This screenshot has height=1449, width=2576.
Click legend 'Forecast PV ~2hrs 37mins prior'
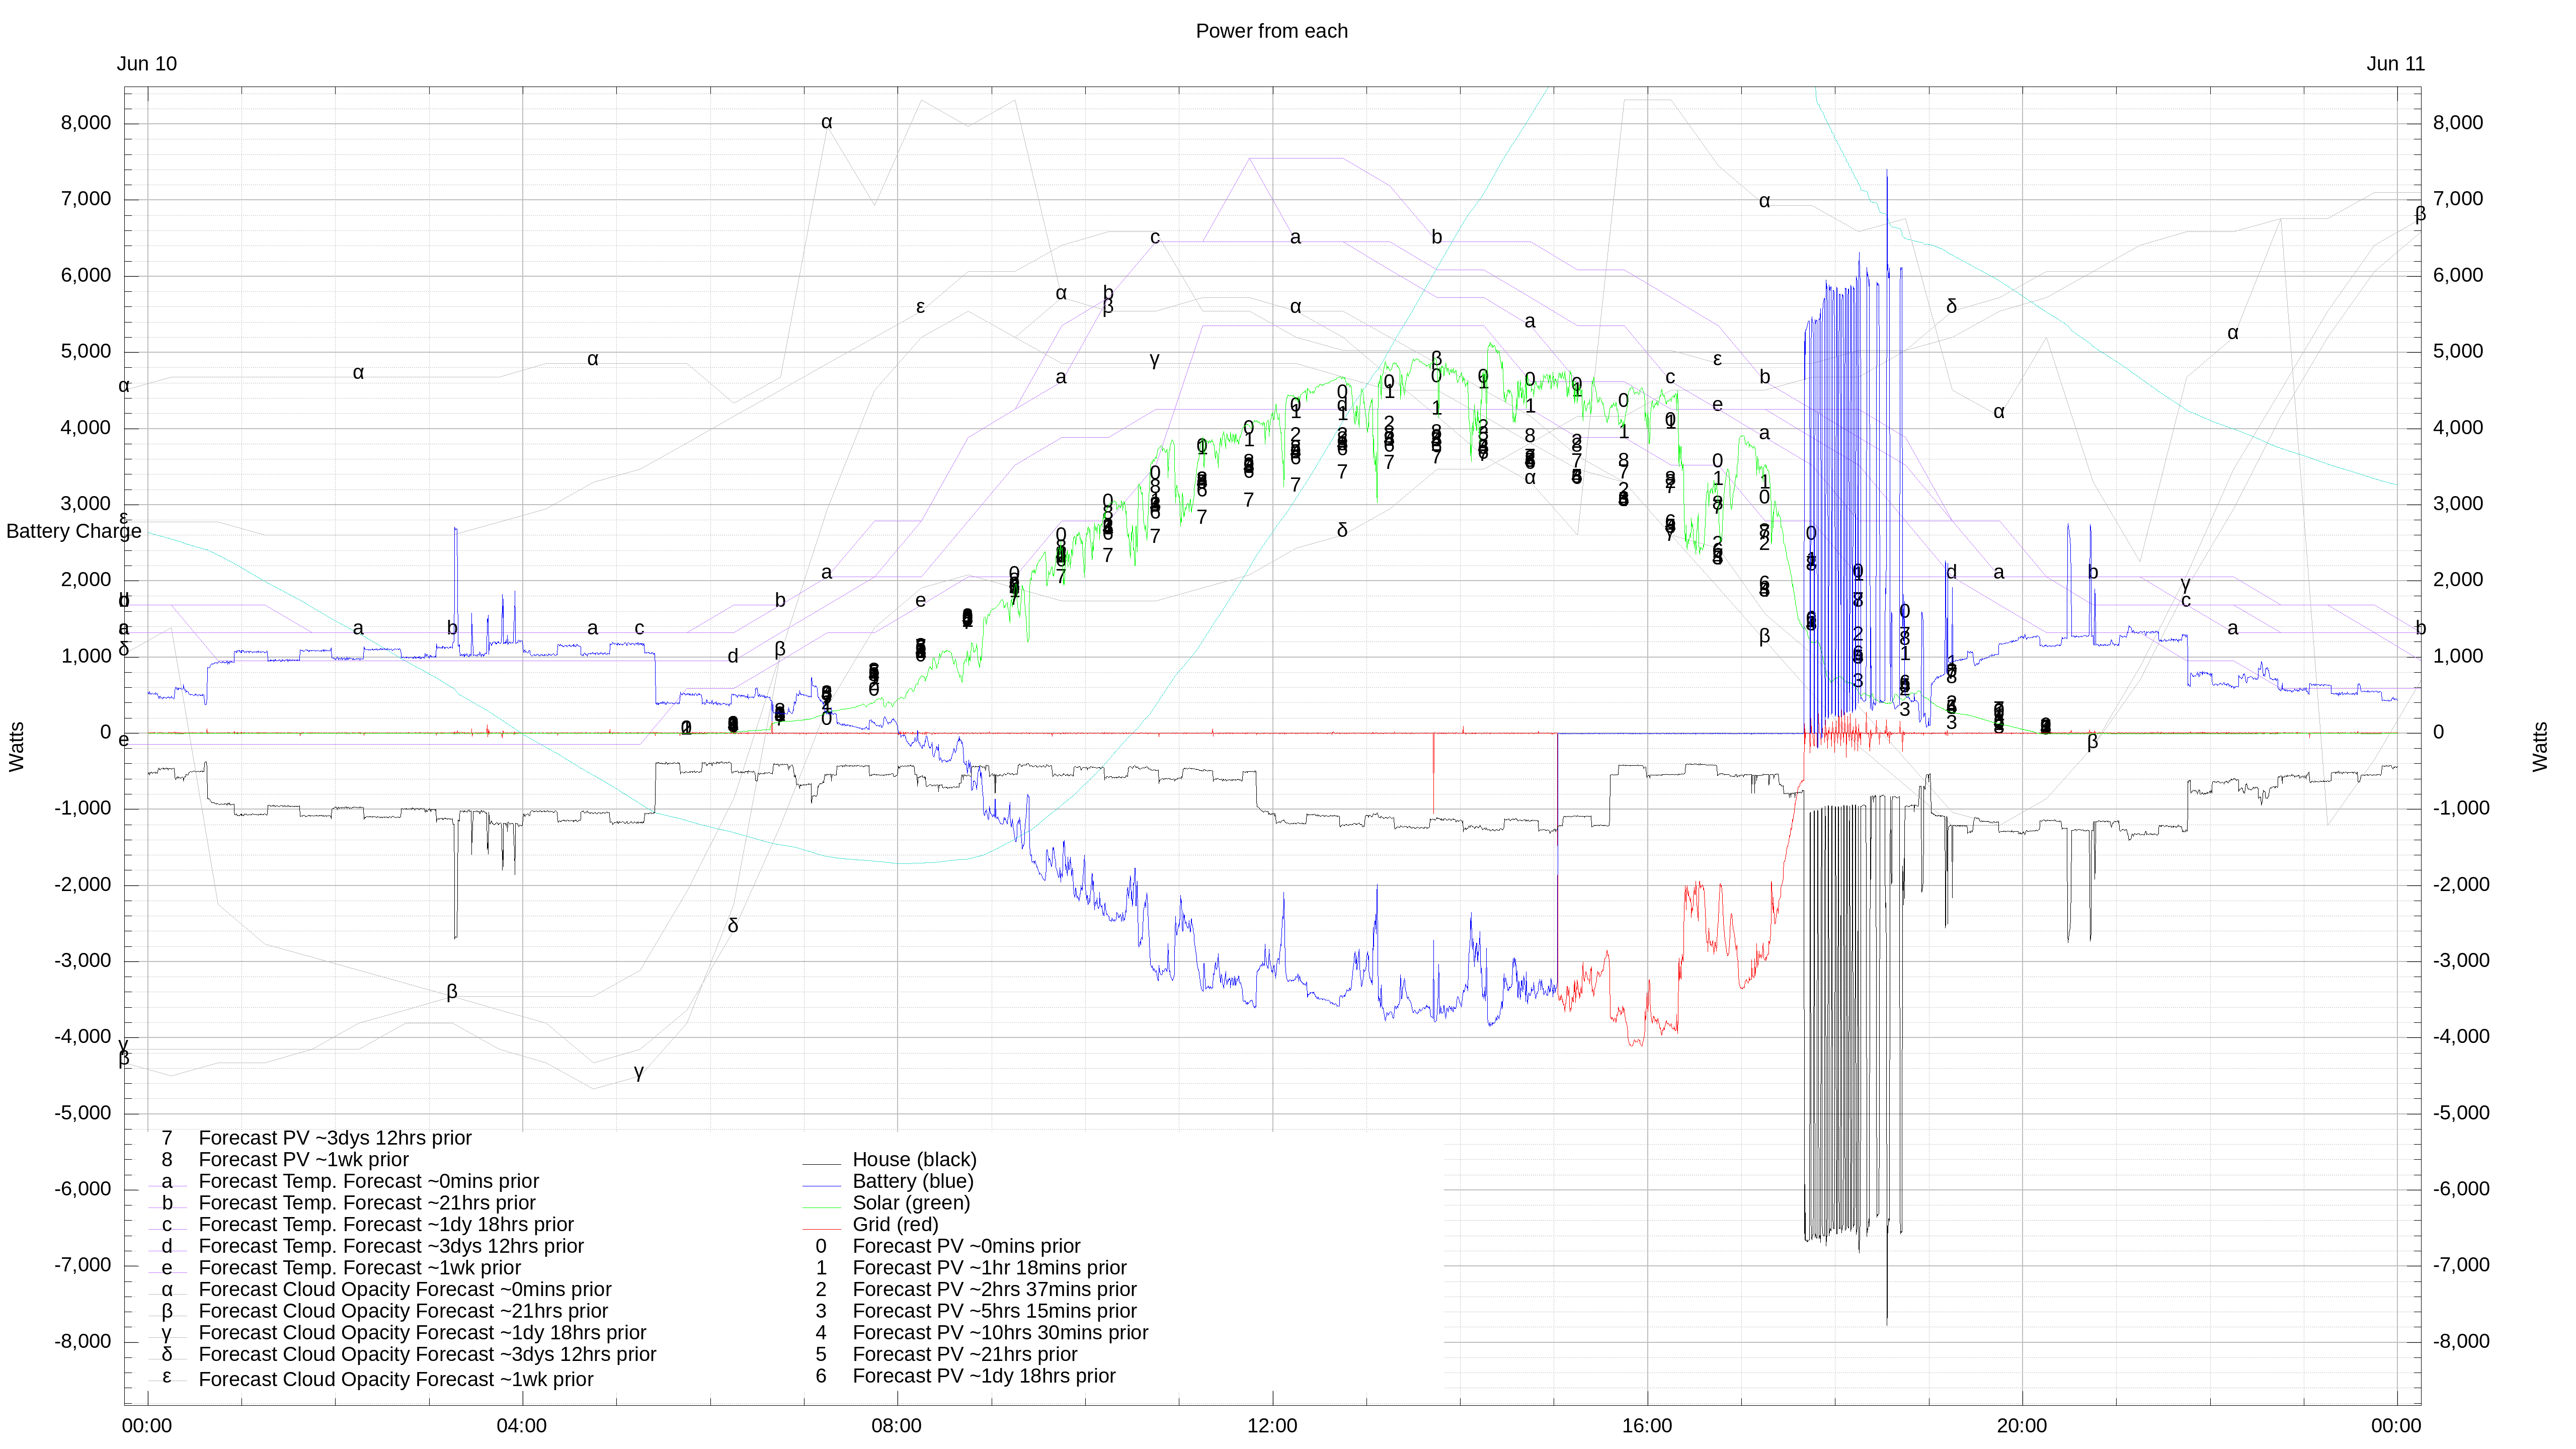(x=994, y=1289)
